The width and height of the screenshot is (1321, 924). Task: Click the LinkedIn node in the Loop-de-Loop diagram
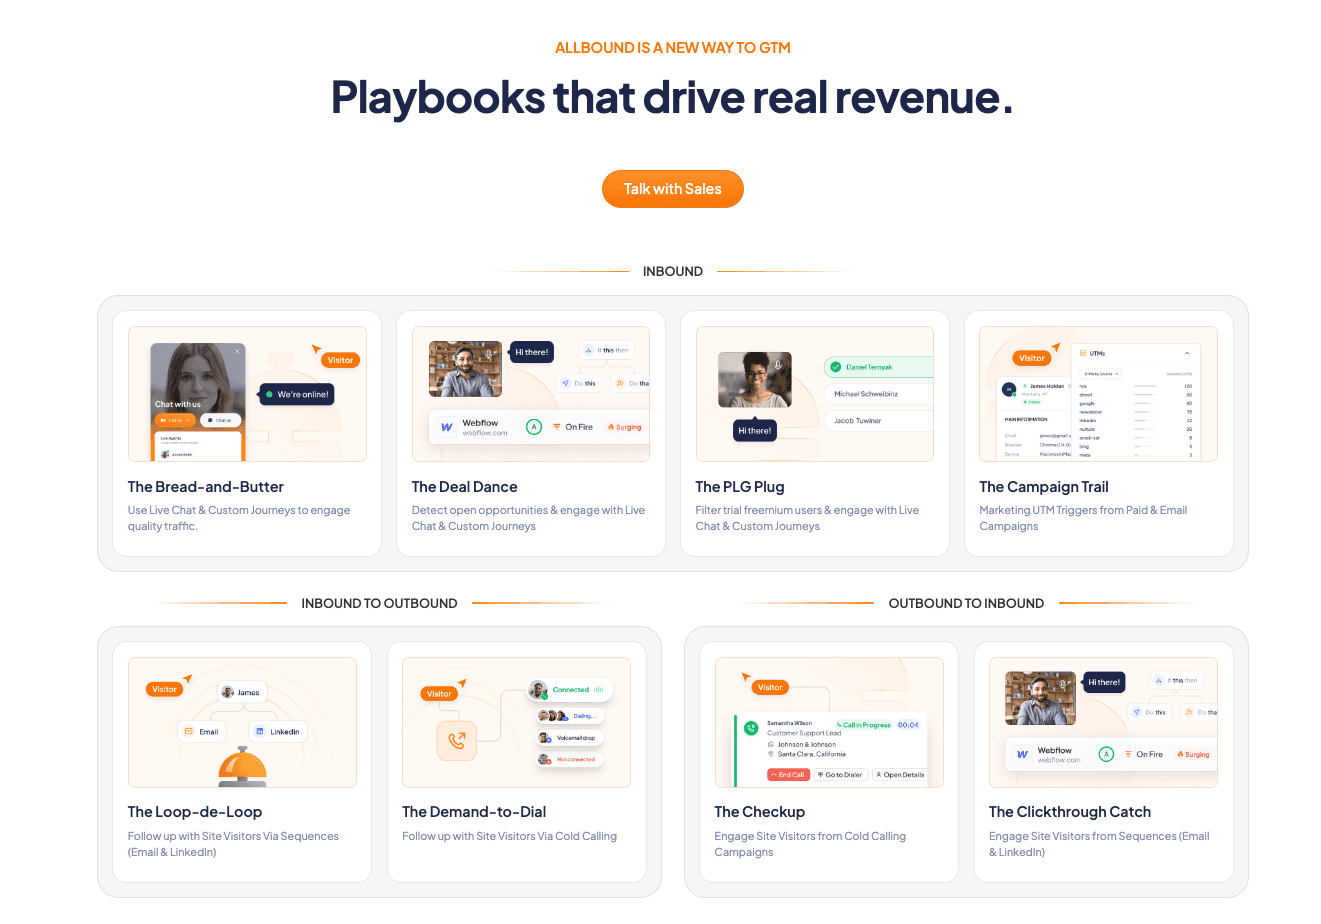coord(277,731)
